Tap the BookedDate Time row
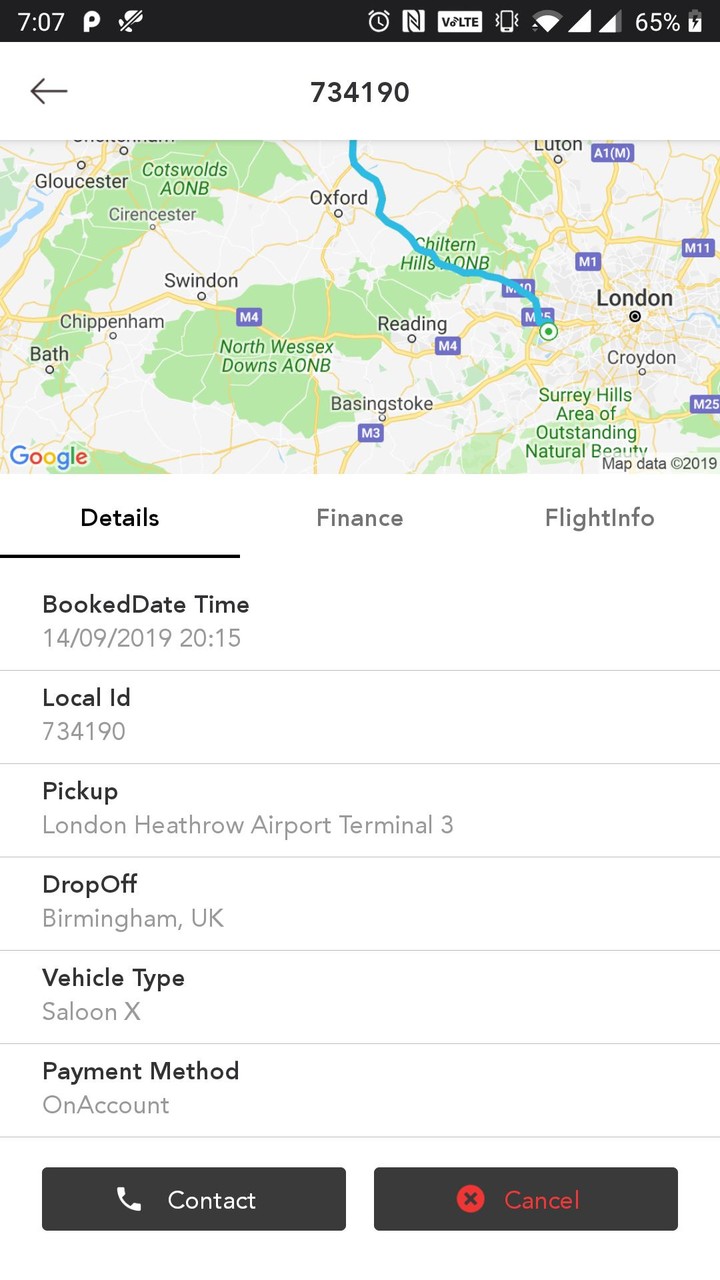The image size is (720, 1280). (360, 622)
